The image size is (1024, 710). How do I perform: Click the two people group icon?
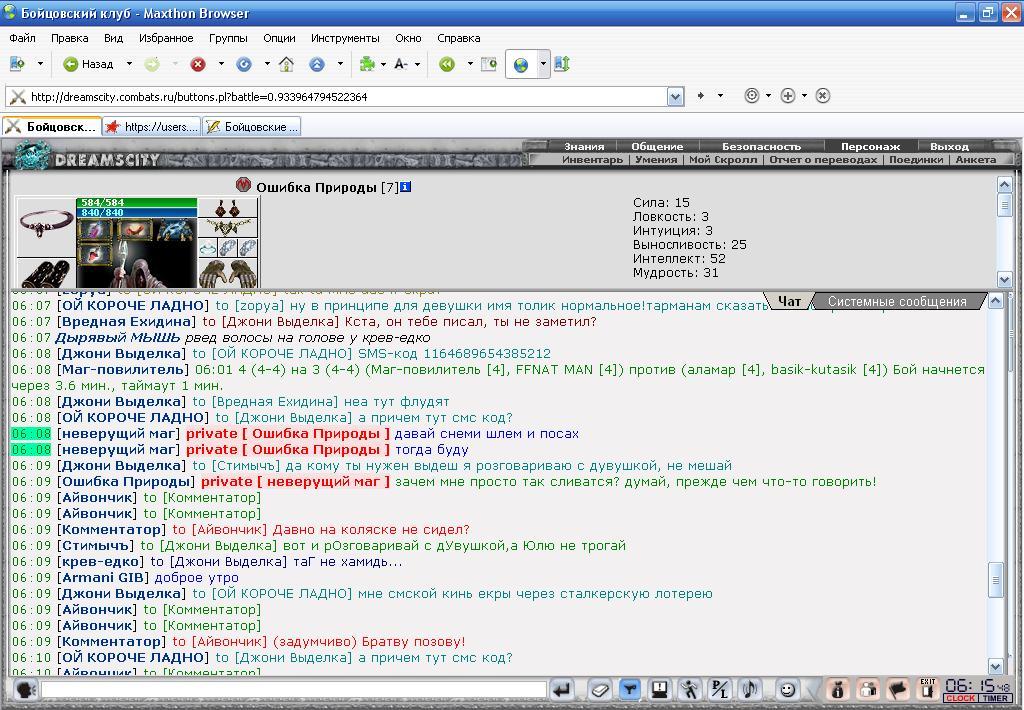pyautogui.click(x=868, y=689)
